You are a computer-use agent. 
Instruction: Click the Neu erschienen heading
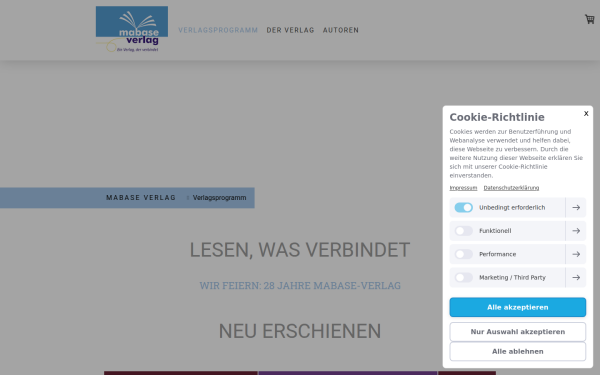coord(300,331)
